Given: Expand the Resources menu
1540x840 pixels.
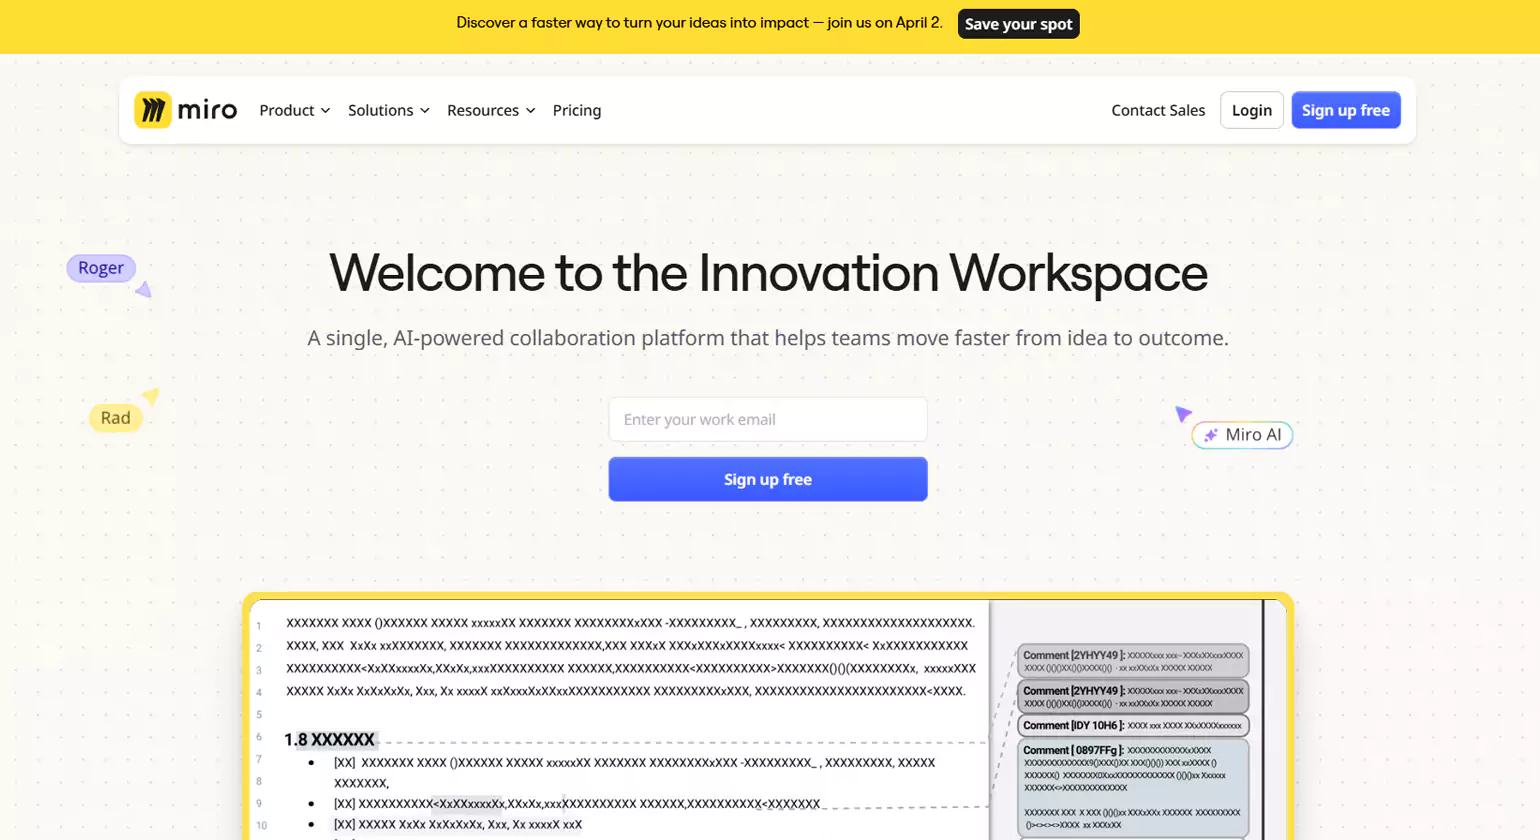Looking at the screenshot, I should pyautogui.click(x=490, y=110).
